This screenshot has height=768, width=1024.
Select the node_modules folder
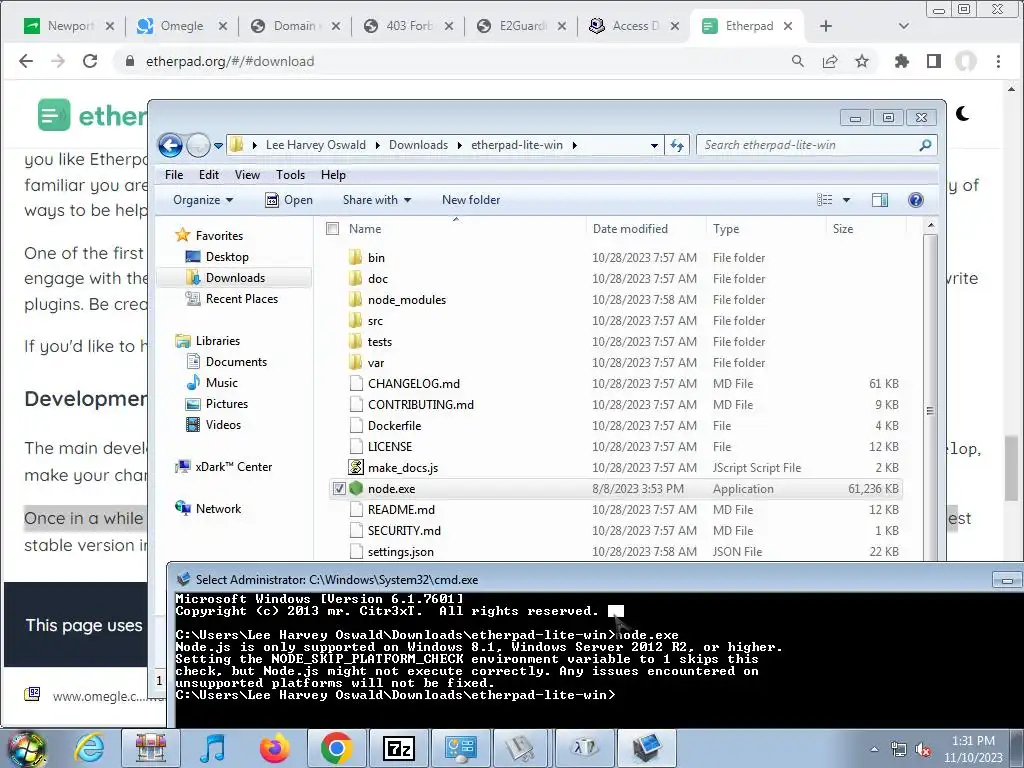(x=406, y=300)
